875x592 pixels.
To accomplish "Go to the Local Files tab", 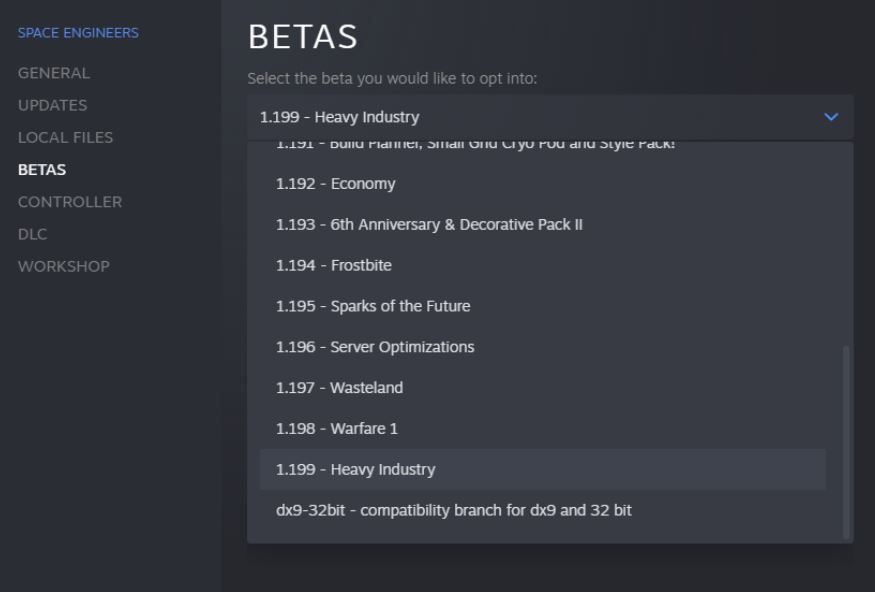I will point(65,137).
